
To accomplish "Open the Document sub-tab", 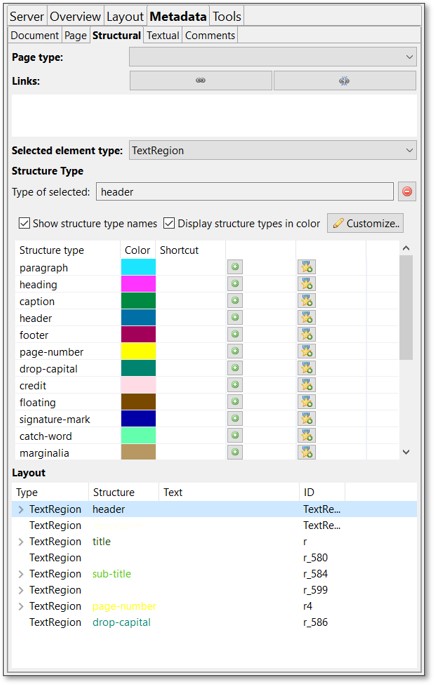I will point(35,35).
